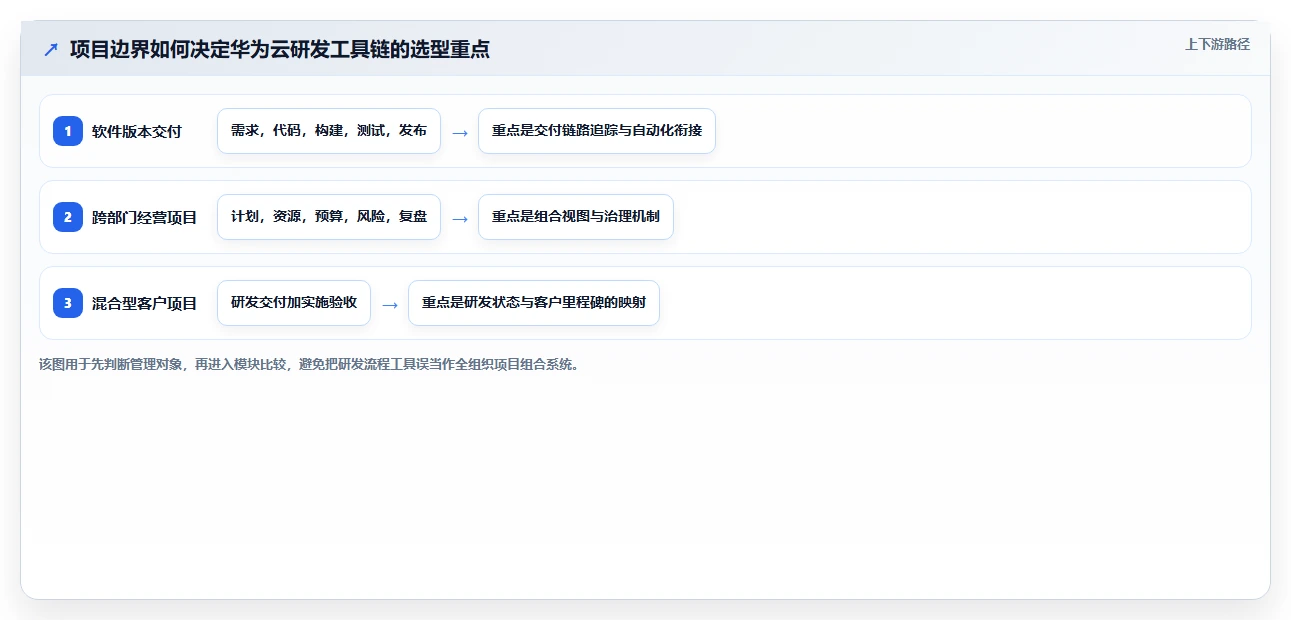Click the arrow in the 跨部门经营项目 row
The image size is (1291, 620).
click(460, 218)
